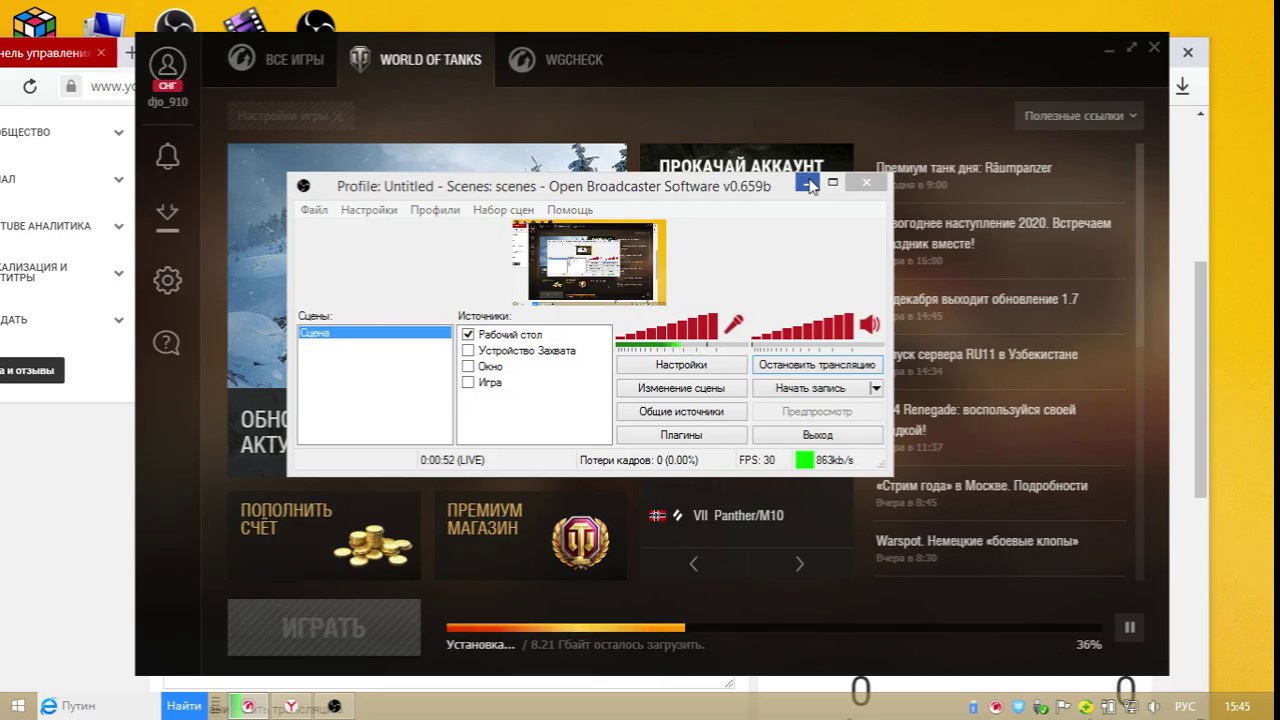Open Game Center settings gear icon
This screenshot has width=1280, height=720.
[167, 280]
